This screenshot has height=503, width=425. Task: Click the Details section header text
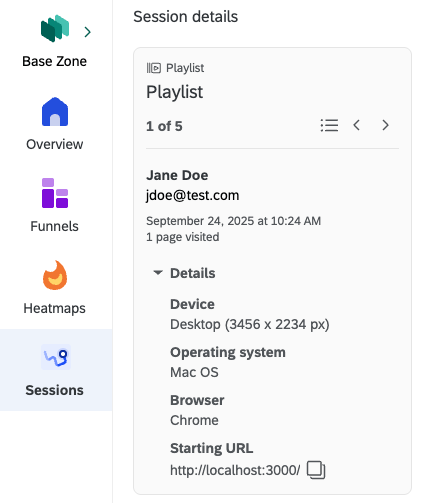[x=193, y=273]
